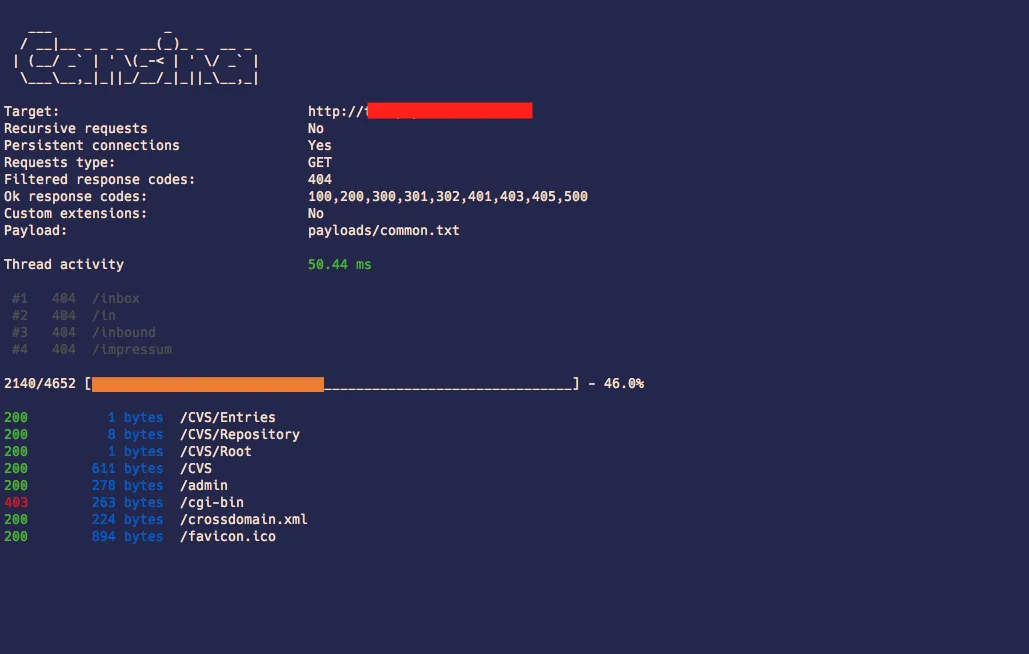Click the orange progress bar fill
This screenshot has height=654, width=1029.
208,384
